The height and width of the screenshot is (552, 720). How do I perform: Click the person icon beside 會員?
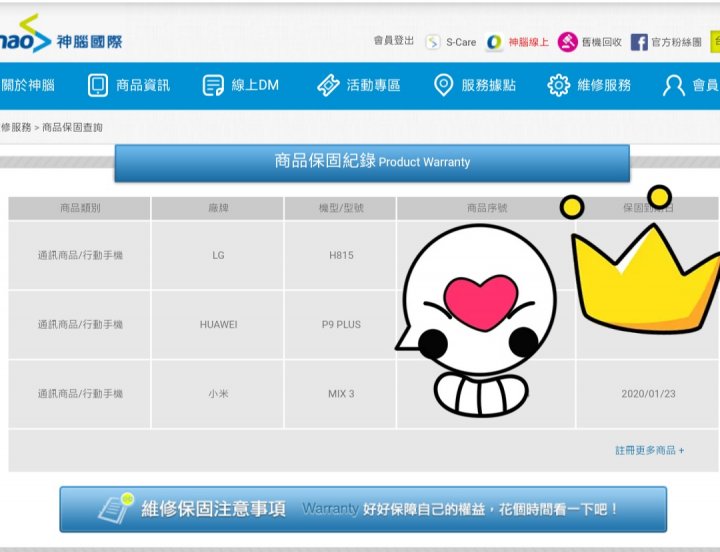pyautogui.click(x=674, y=85)
